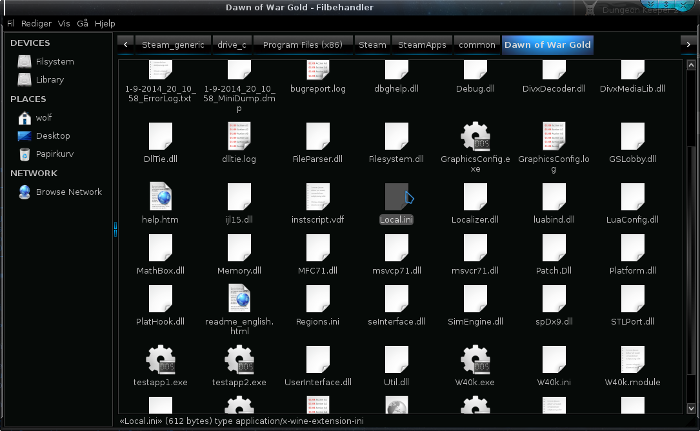This screenshot has height=431, width=700.
Task: Click the scrollbar down arrow
Action: click(x=691, y=408)
